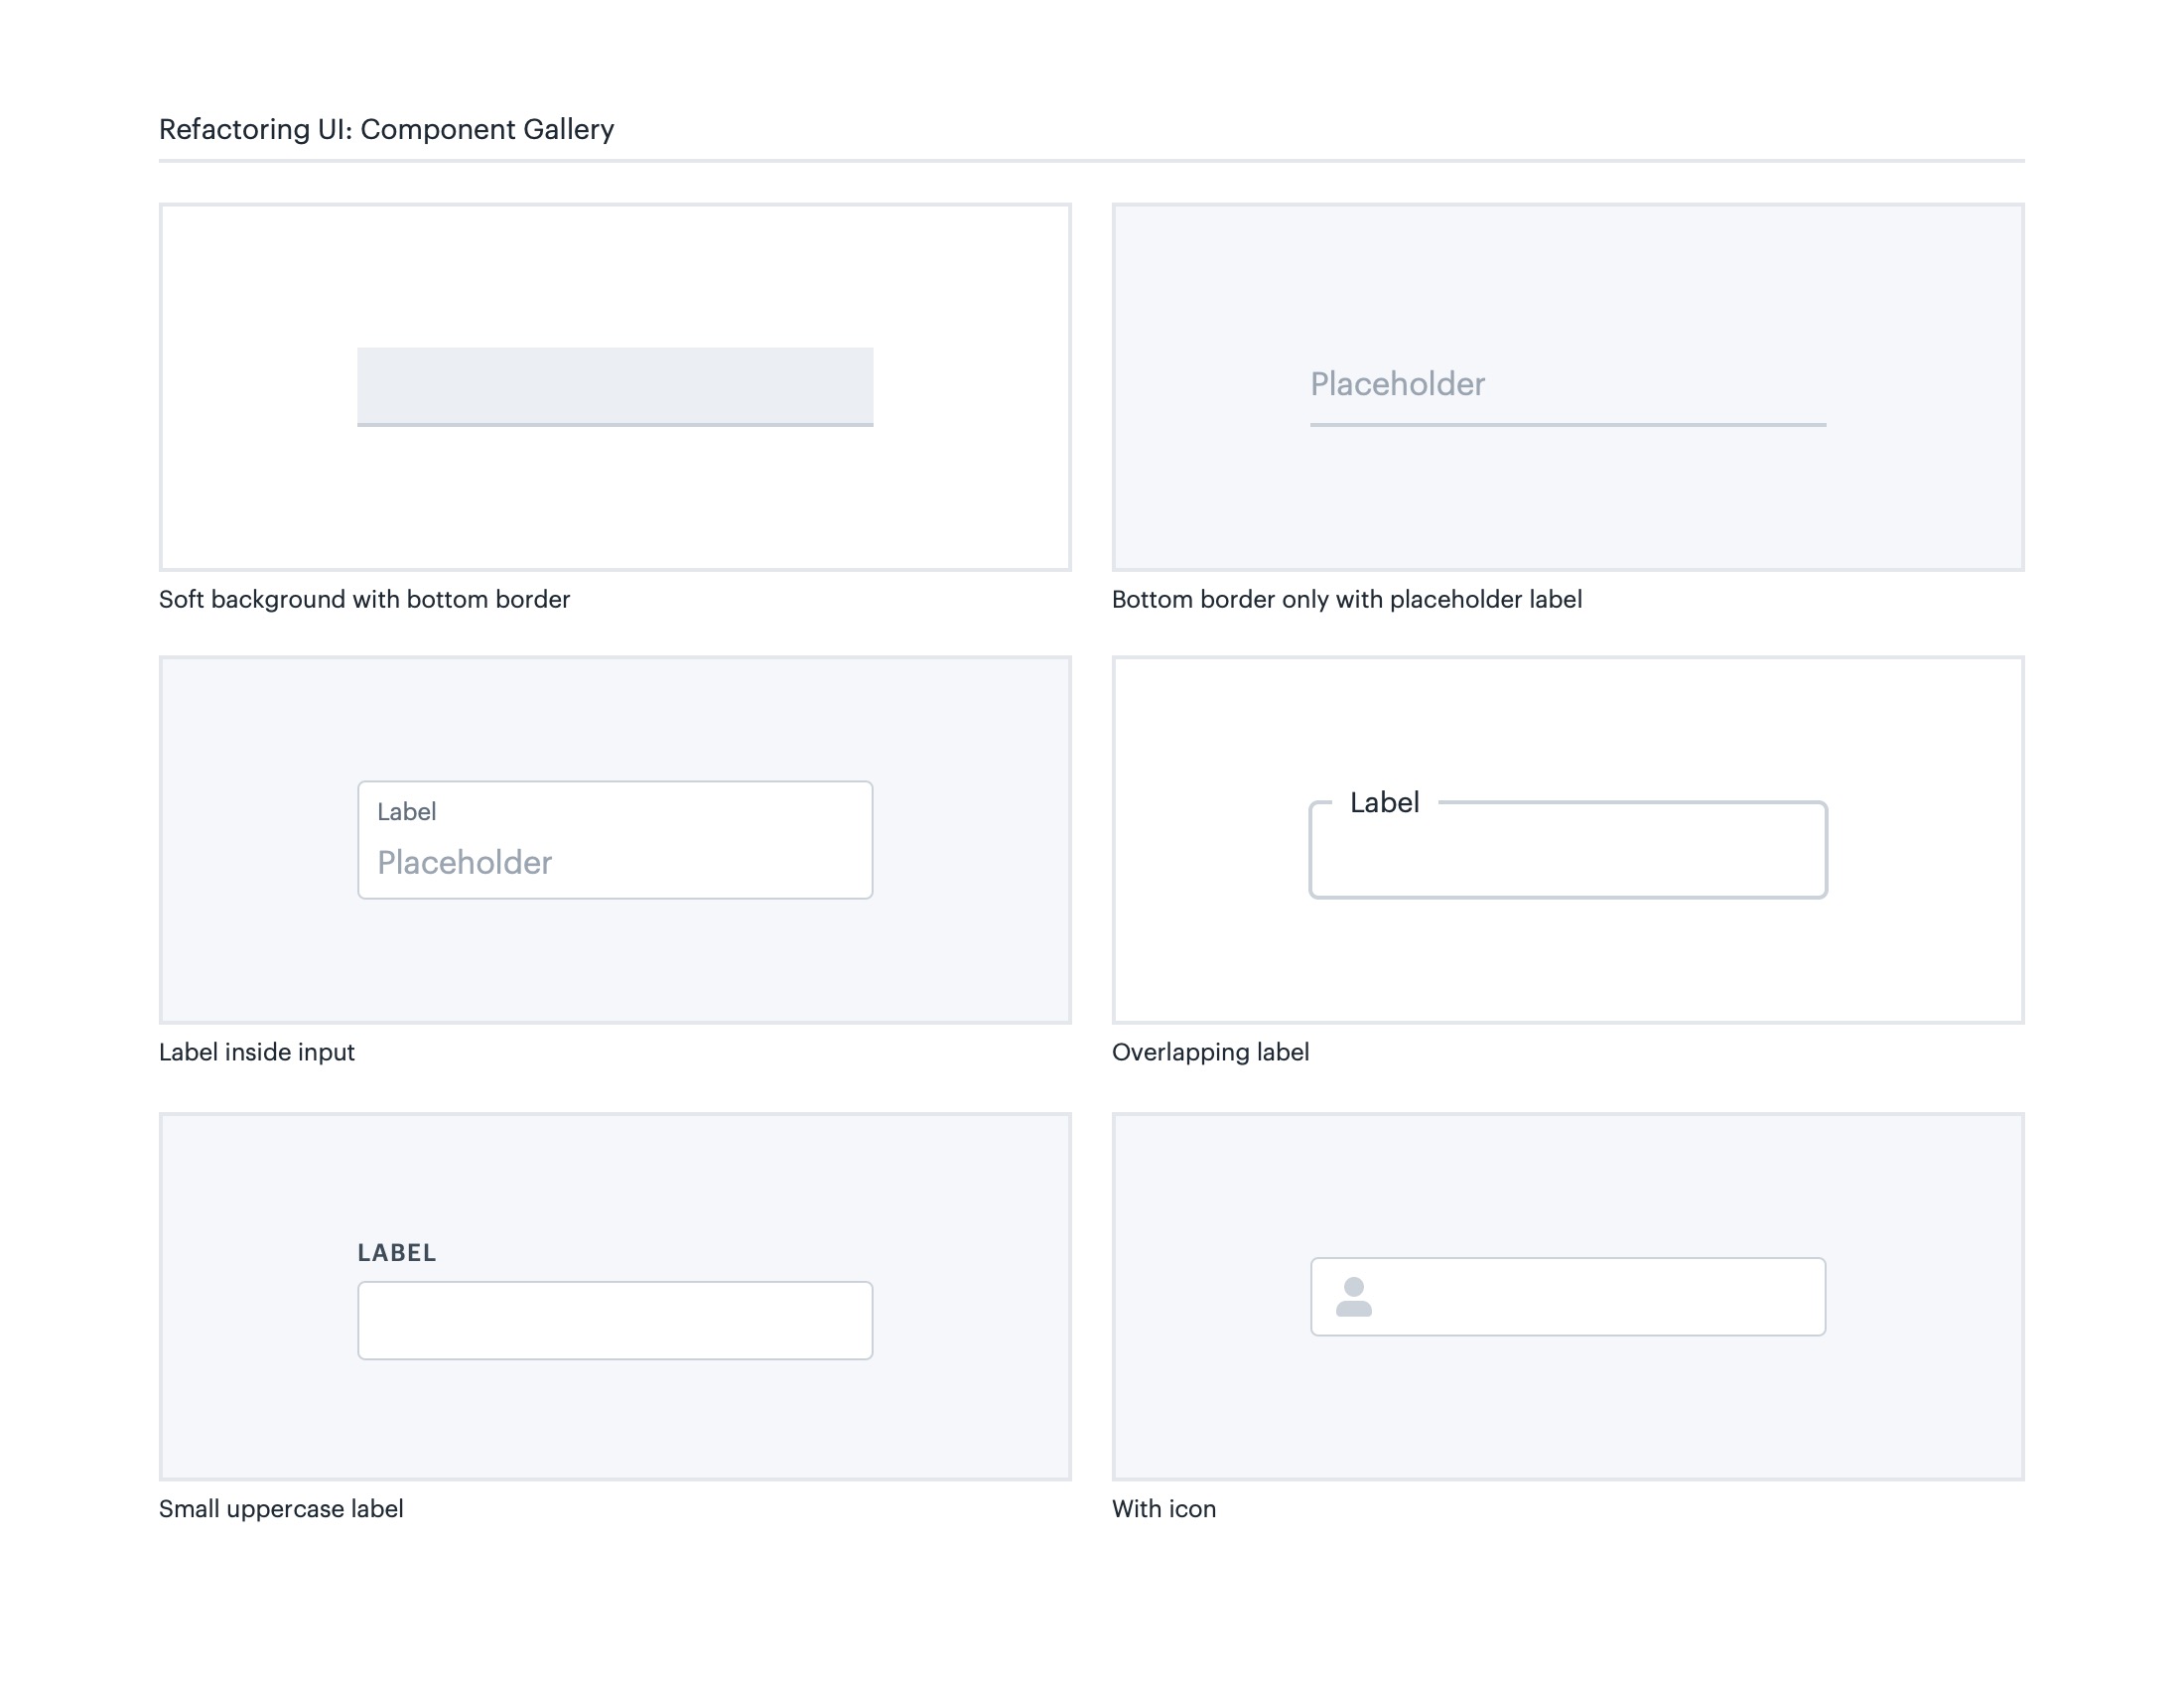This screenshot has height=1688, width=2184.
Task: Click the bold uppercase LABEL text
Action: click(397, 1253)
